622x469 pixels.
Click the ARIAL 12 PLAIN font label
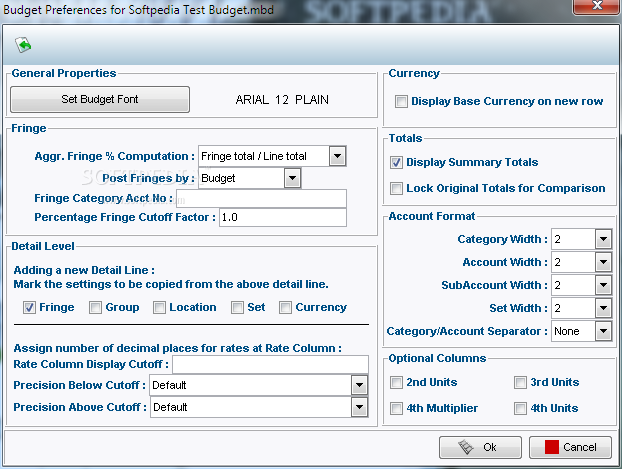pos(282,100)
